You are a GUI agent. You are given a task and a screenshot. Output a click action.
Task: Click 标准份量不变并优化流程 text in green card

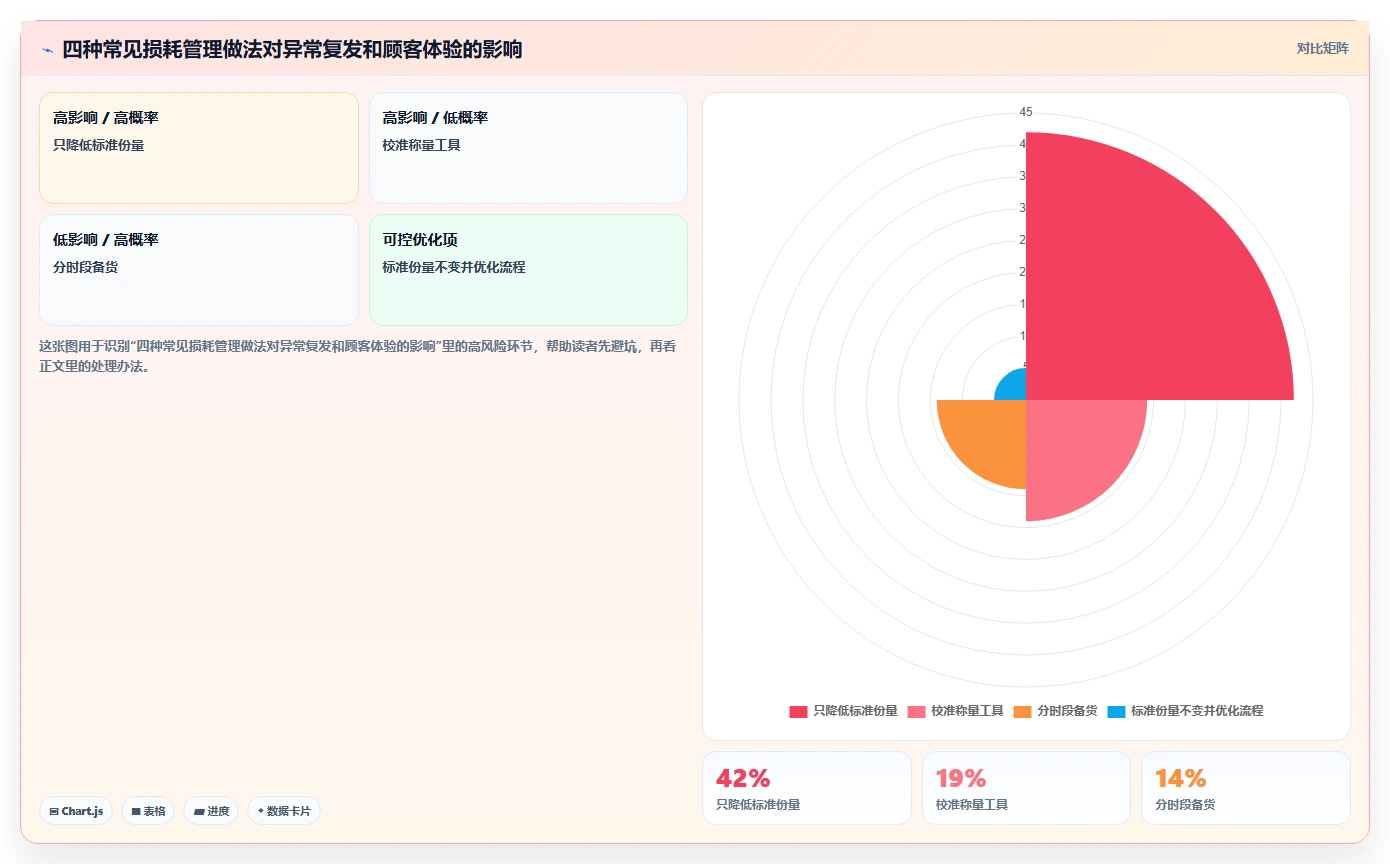[454, 267]
